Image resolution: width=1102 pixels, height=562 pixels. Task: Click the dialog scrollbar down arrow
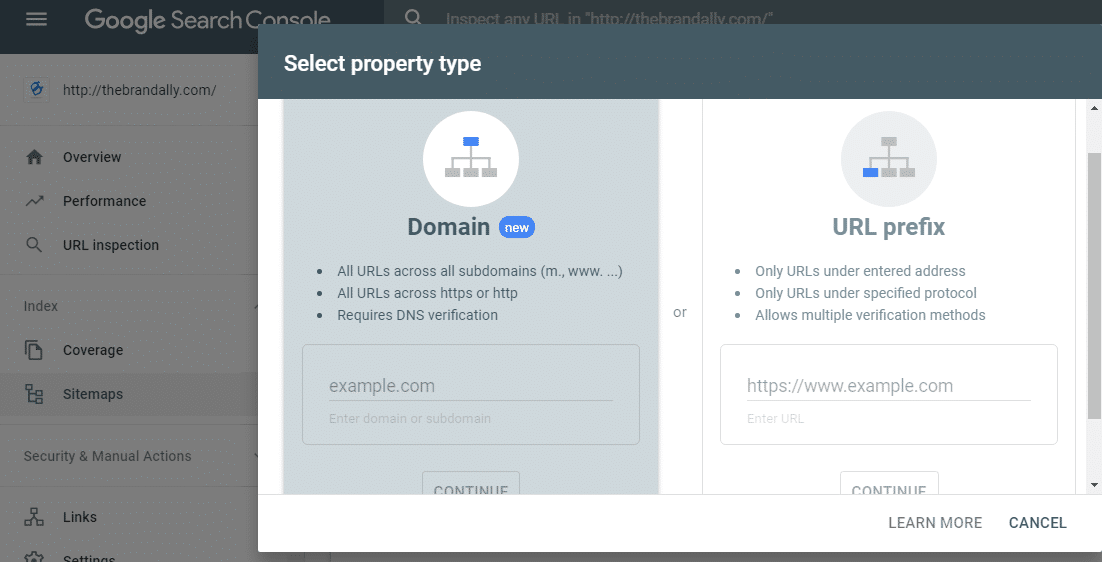point(1094,485)
